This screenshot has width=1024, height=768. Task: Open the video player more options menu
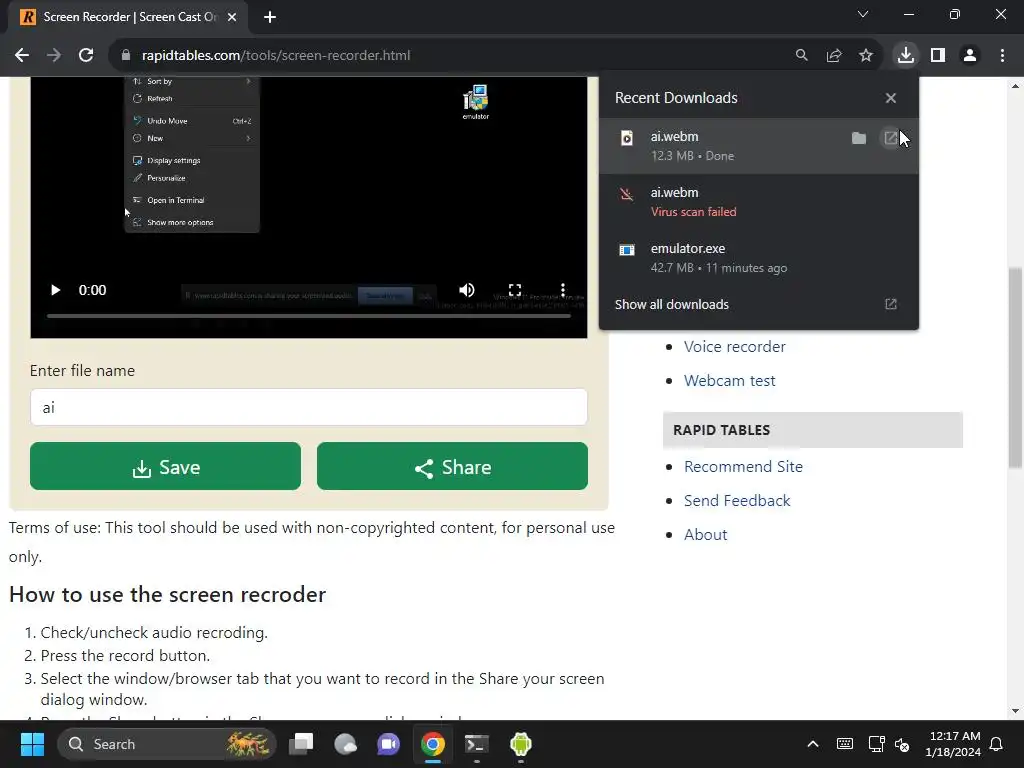[x=563, y=290]
